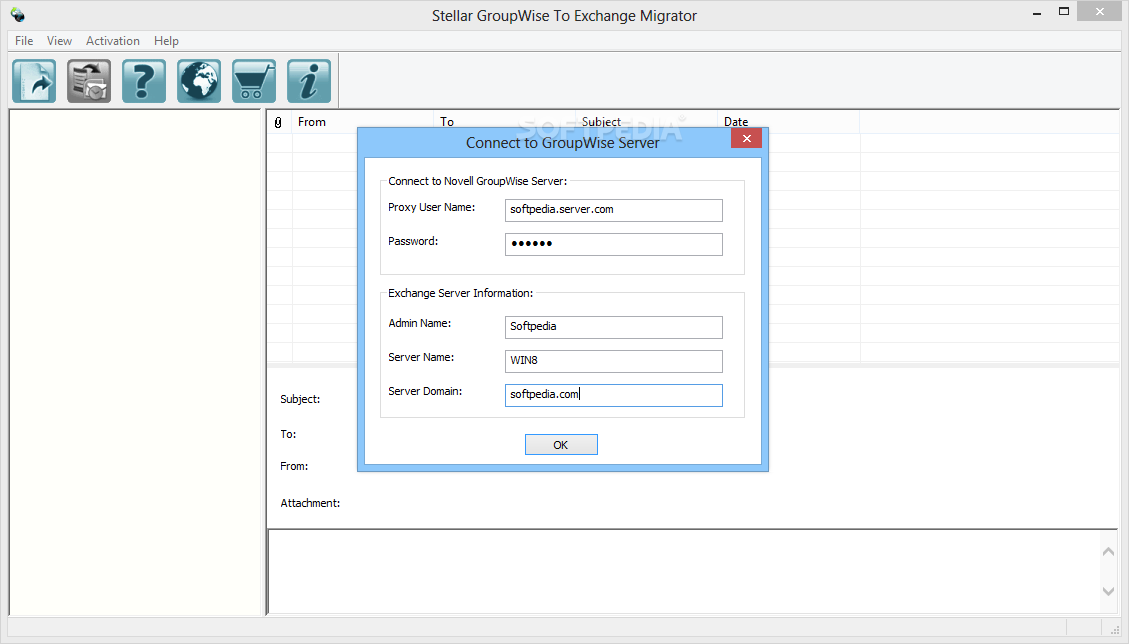
Task: Click the resize grip in status bar
Action: pyautogui.click(x=1115, y=630)
